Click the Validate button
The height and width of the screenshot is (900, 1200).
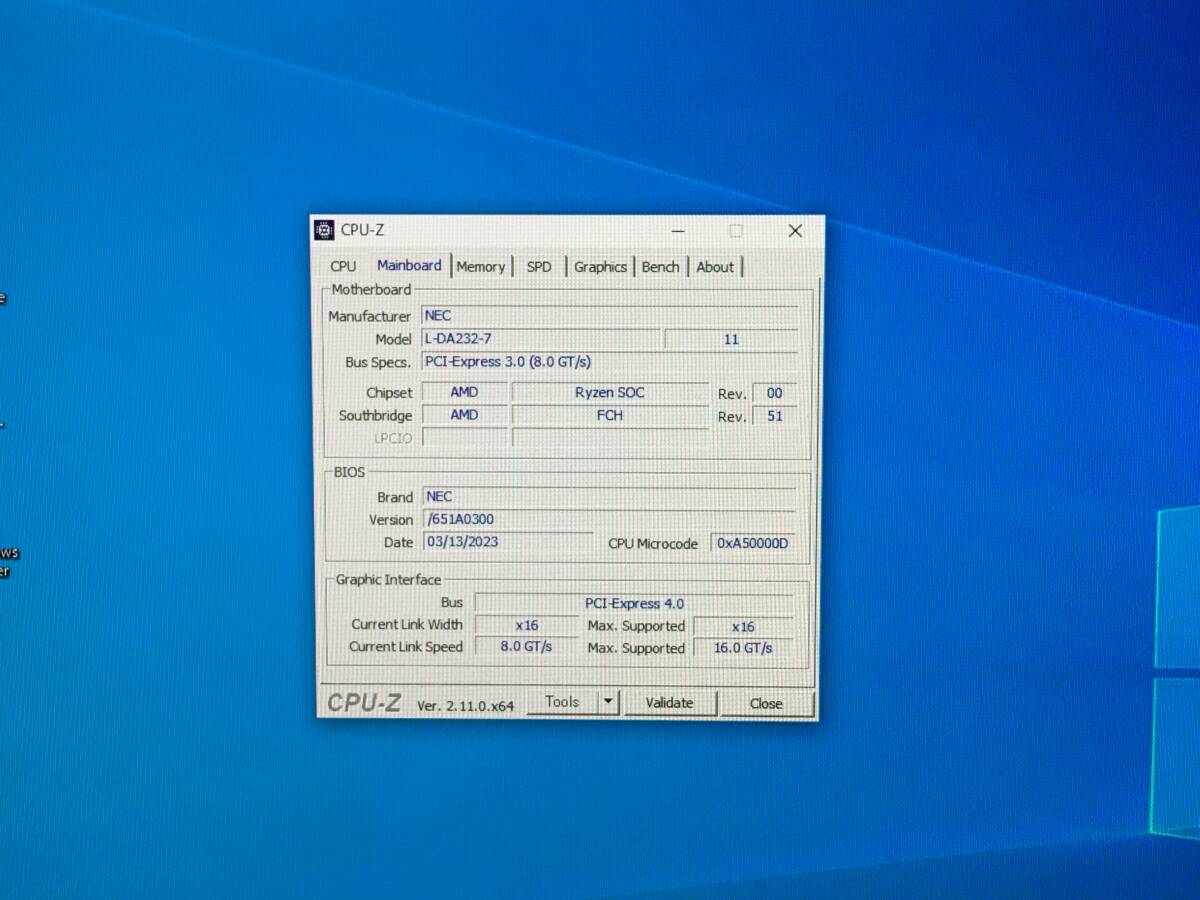pyautogui.click(x=669, y=703)
